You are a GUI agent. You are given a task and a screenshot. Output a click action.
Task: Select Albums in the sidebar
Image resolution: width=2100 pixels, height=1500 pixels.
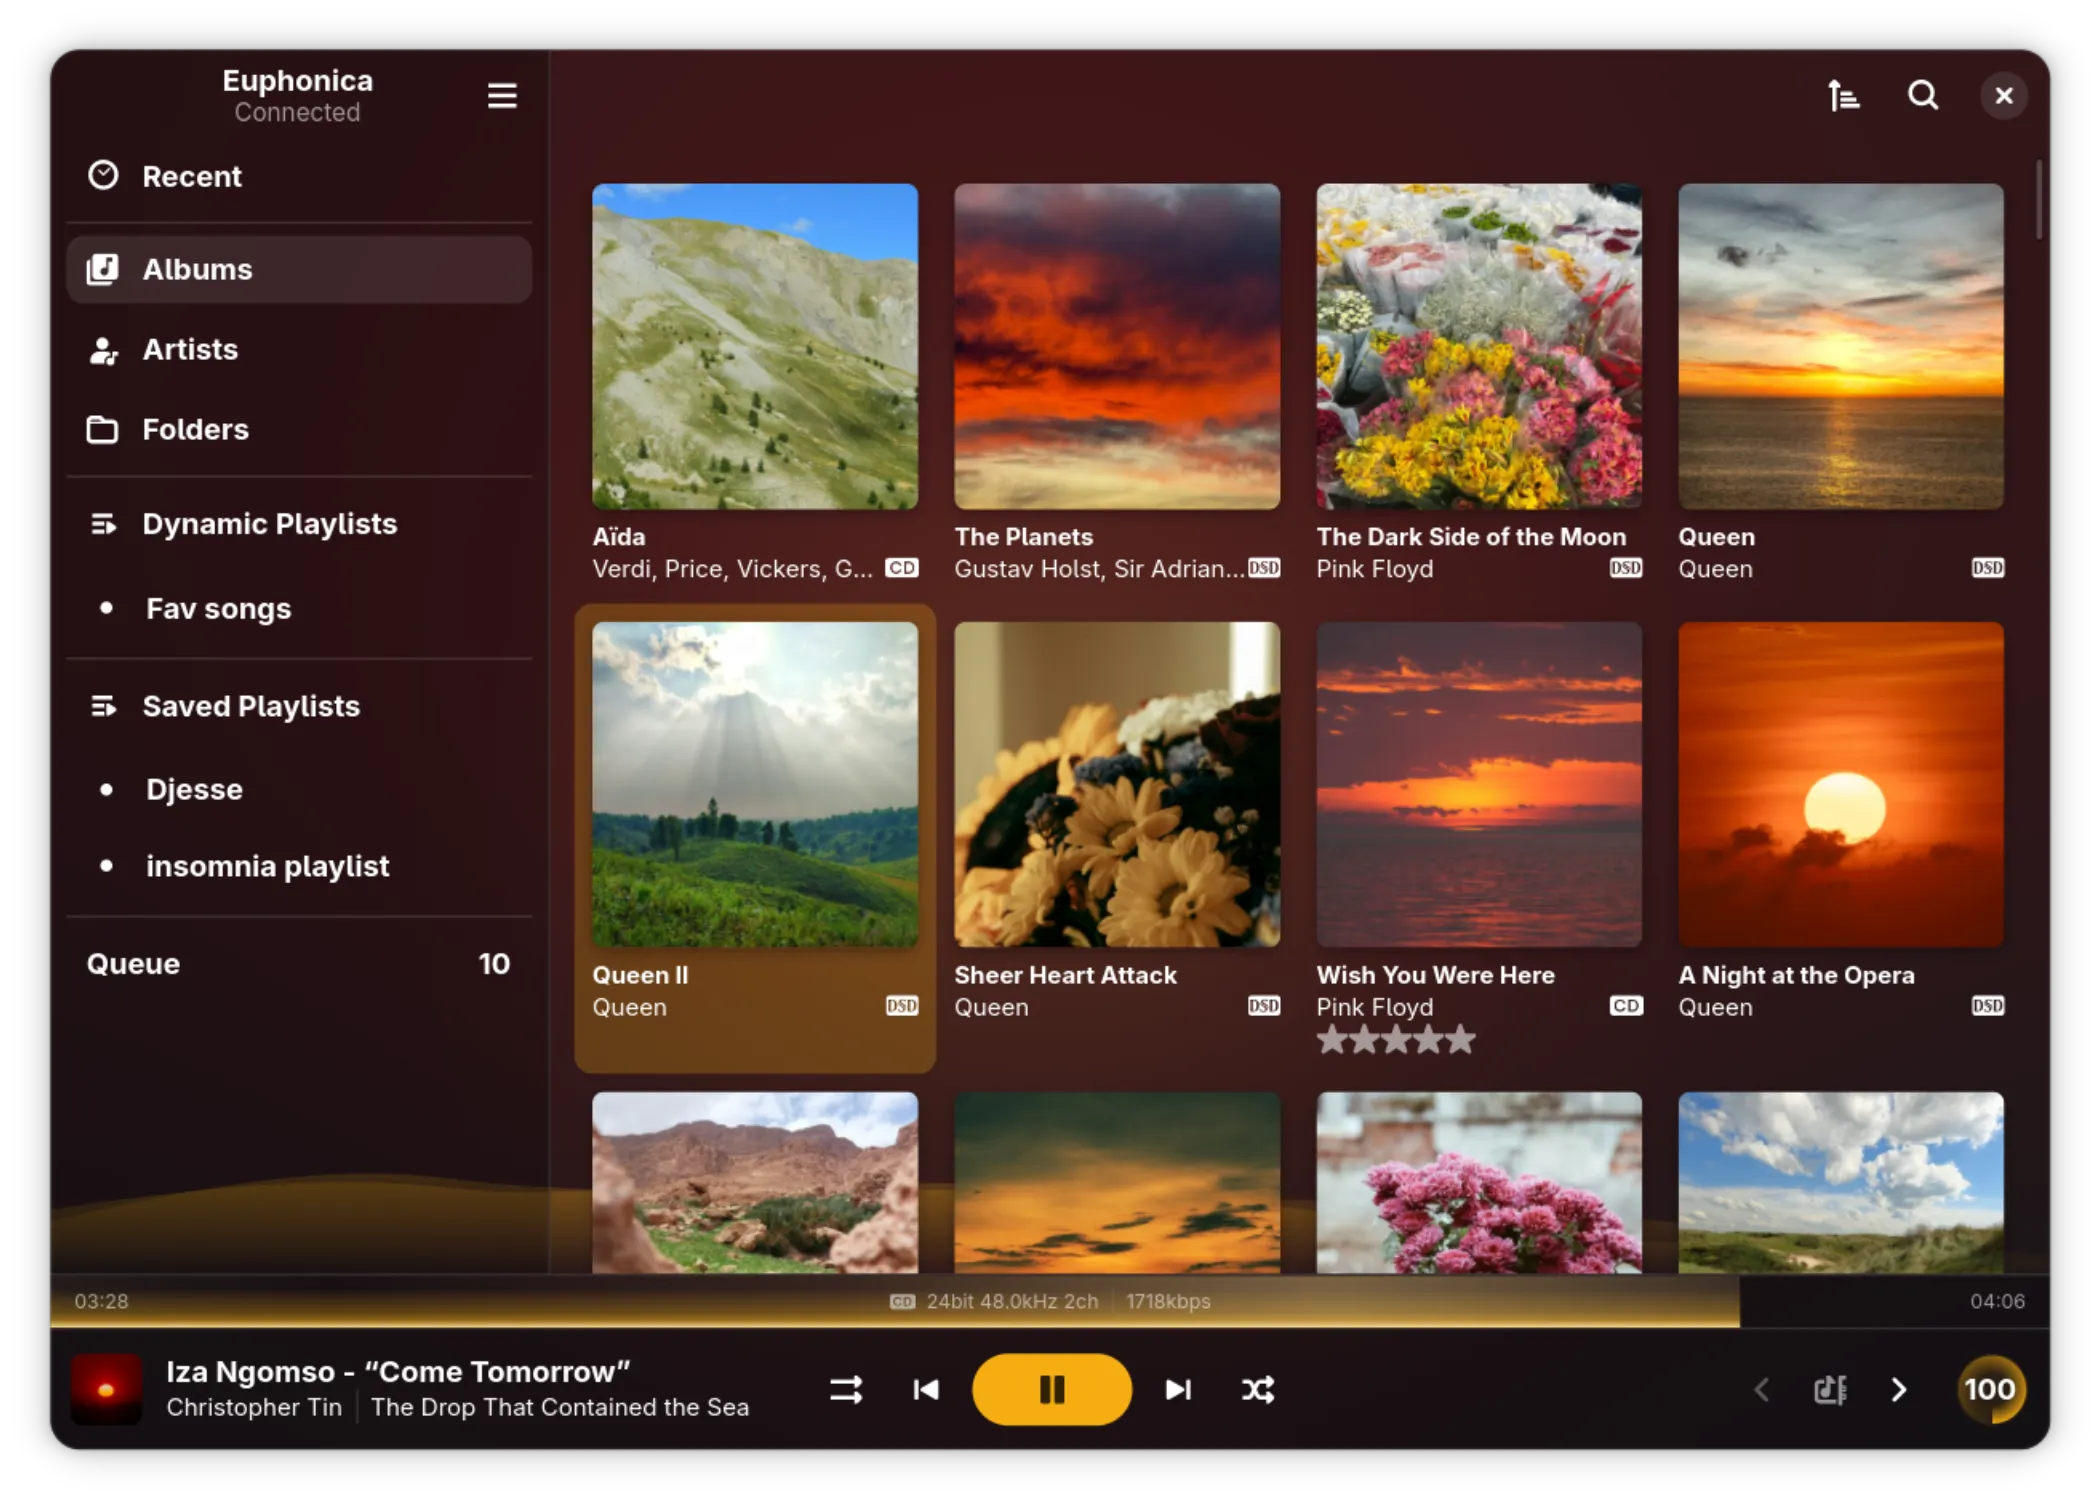pos(298,269)
